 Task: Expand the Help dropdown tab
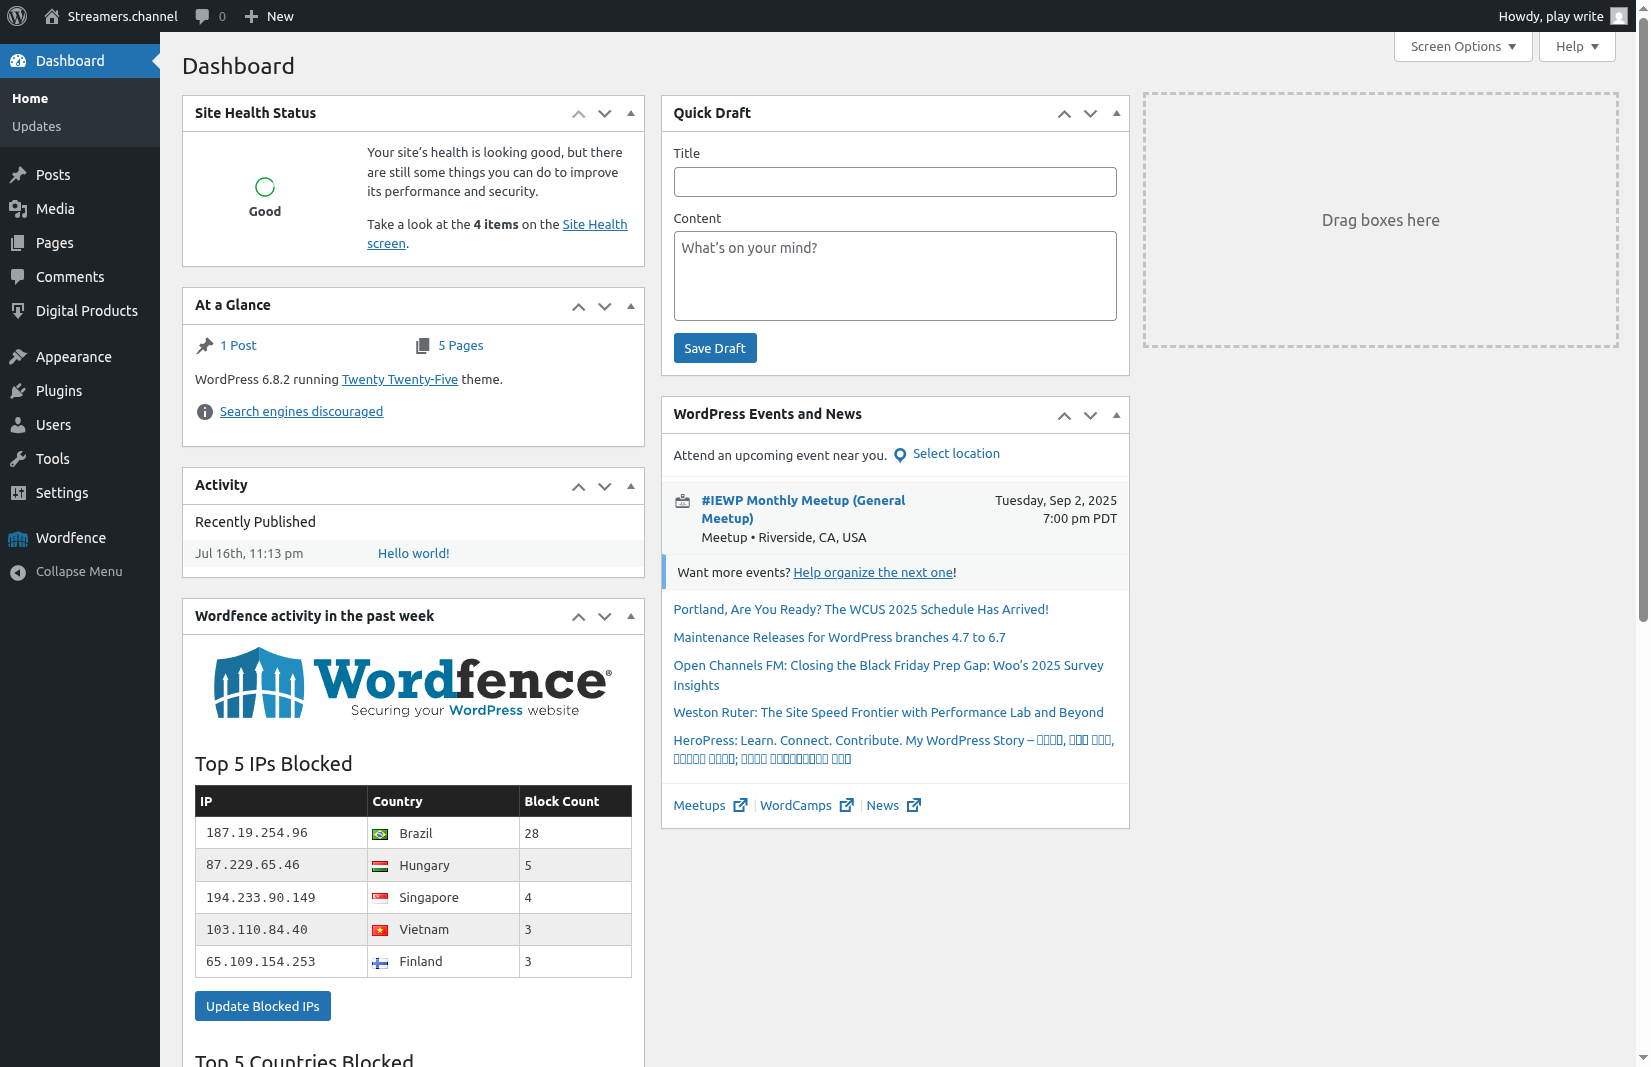(1577, 47)
